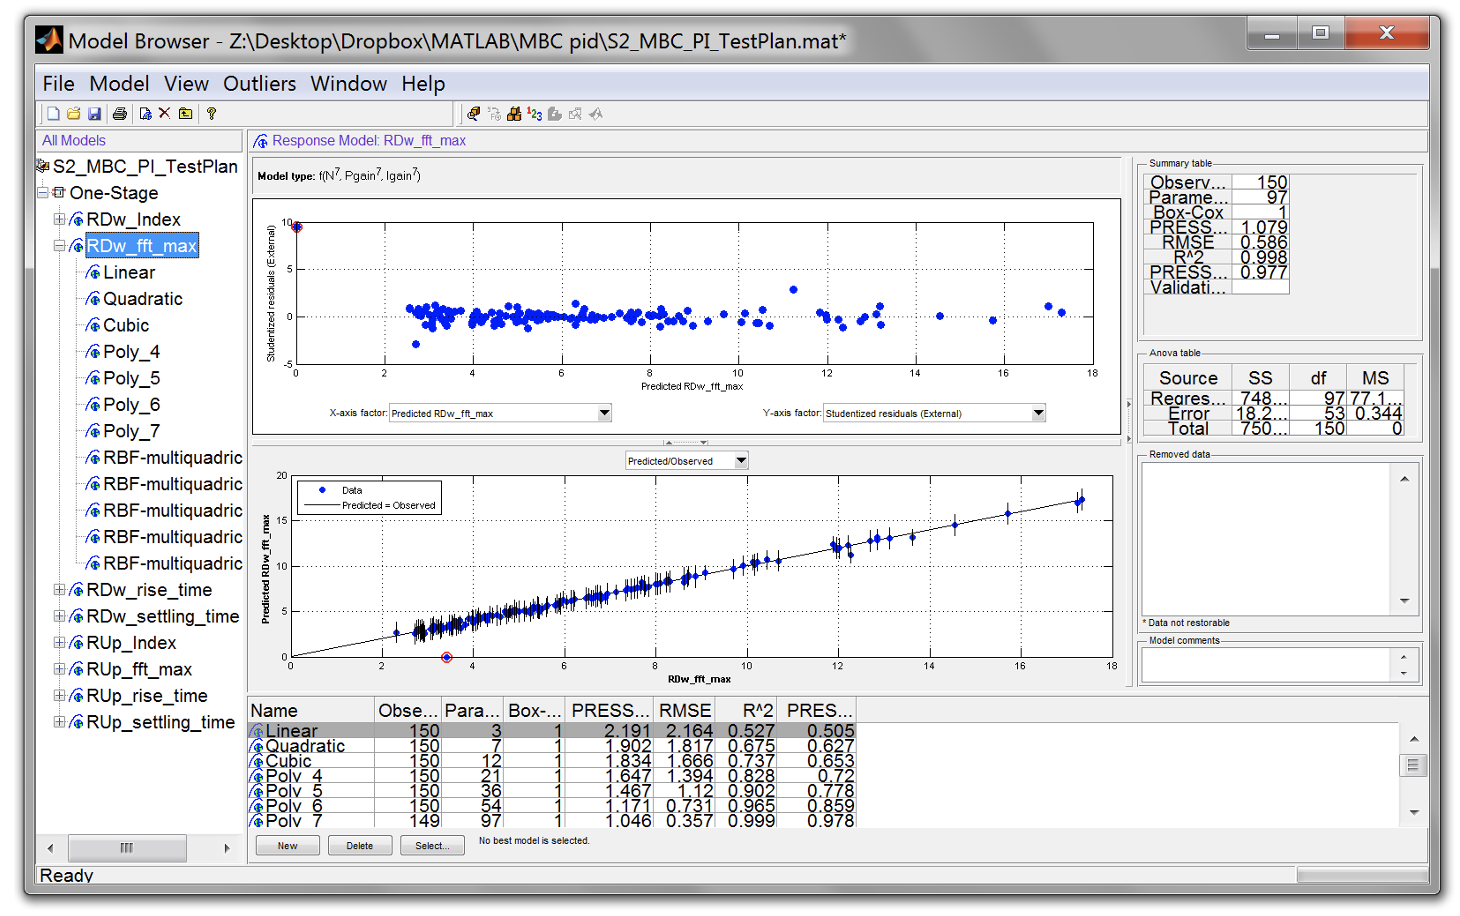Open the View menu
Viewport: 1460px width, 916px height.
[x=186, y=84]
